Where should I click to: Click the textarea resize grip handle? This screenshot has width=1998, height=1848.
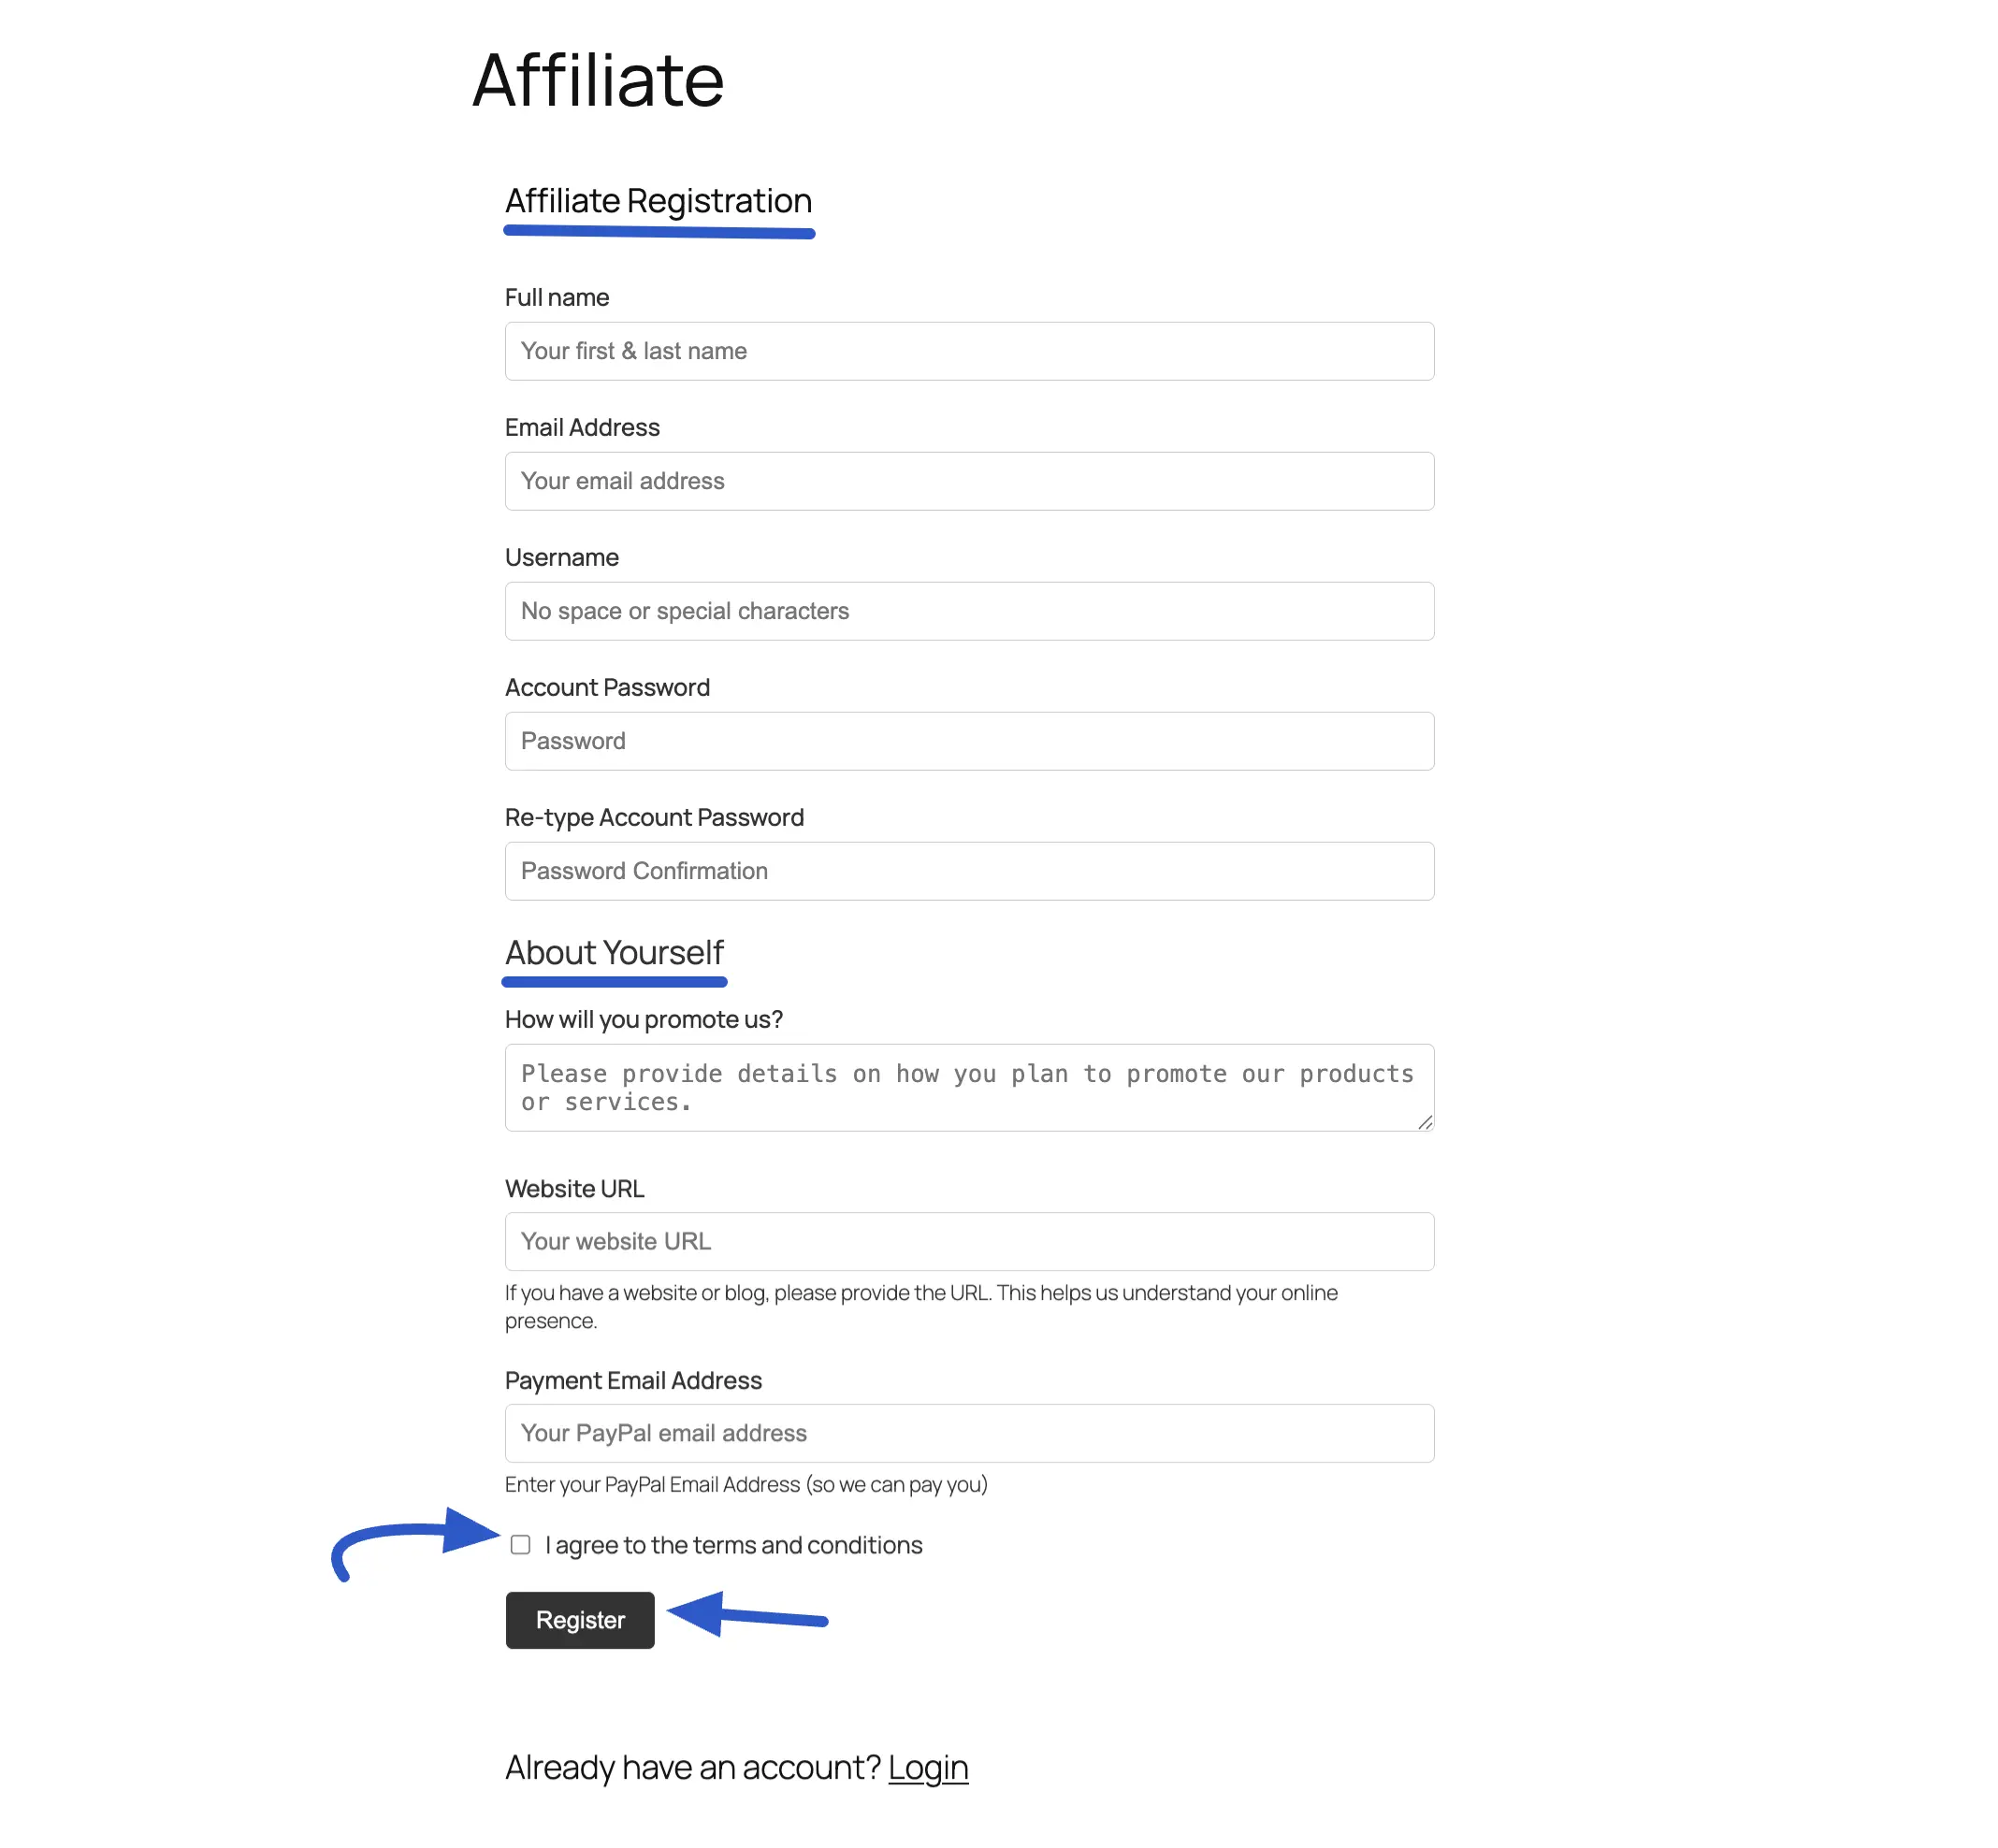[1424, 1124]
